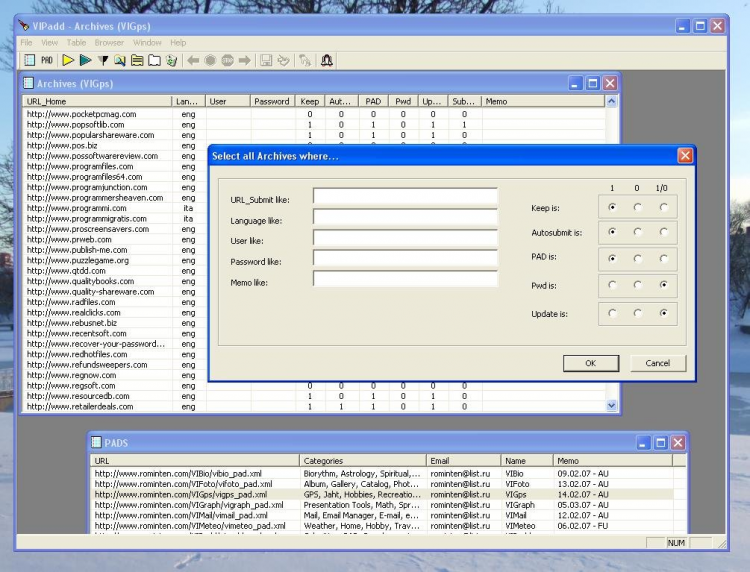
Task: Click the black filter funnel toolbar icon
Action: pyautogui.click(x=103, y=60)
